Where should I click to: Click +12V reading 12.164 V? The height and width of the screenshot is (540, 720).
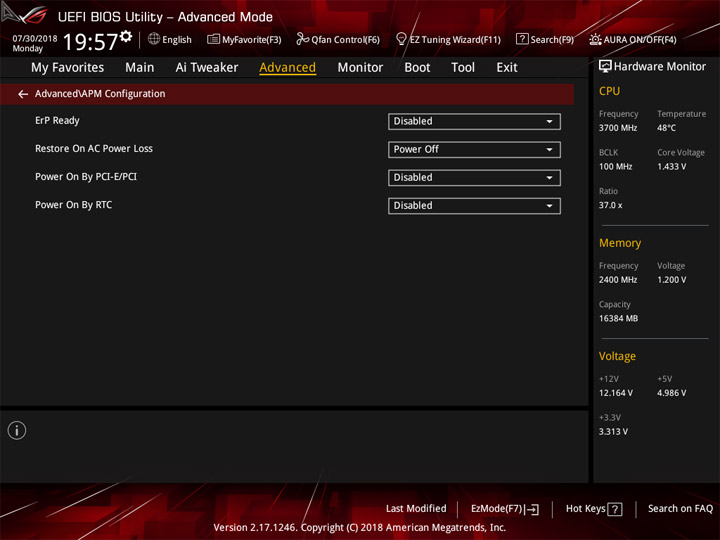(616, 393)
